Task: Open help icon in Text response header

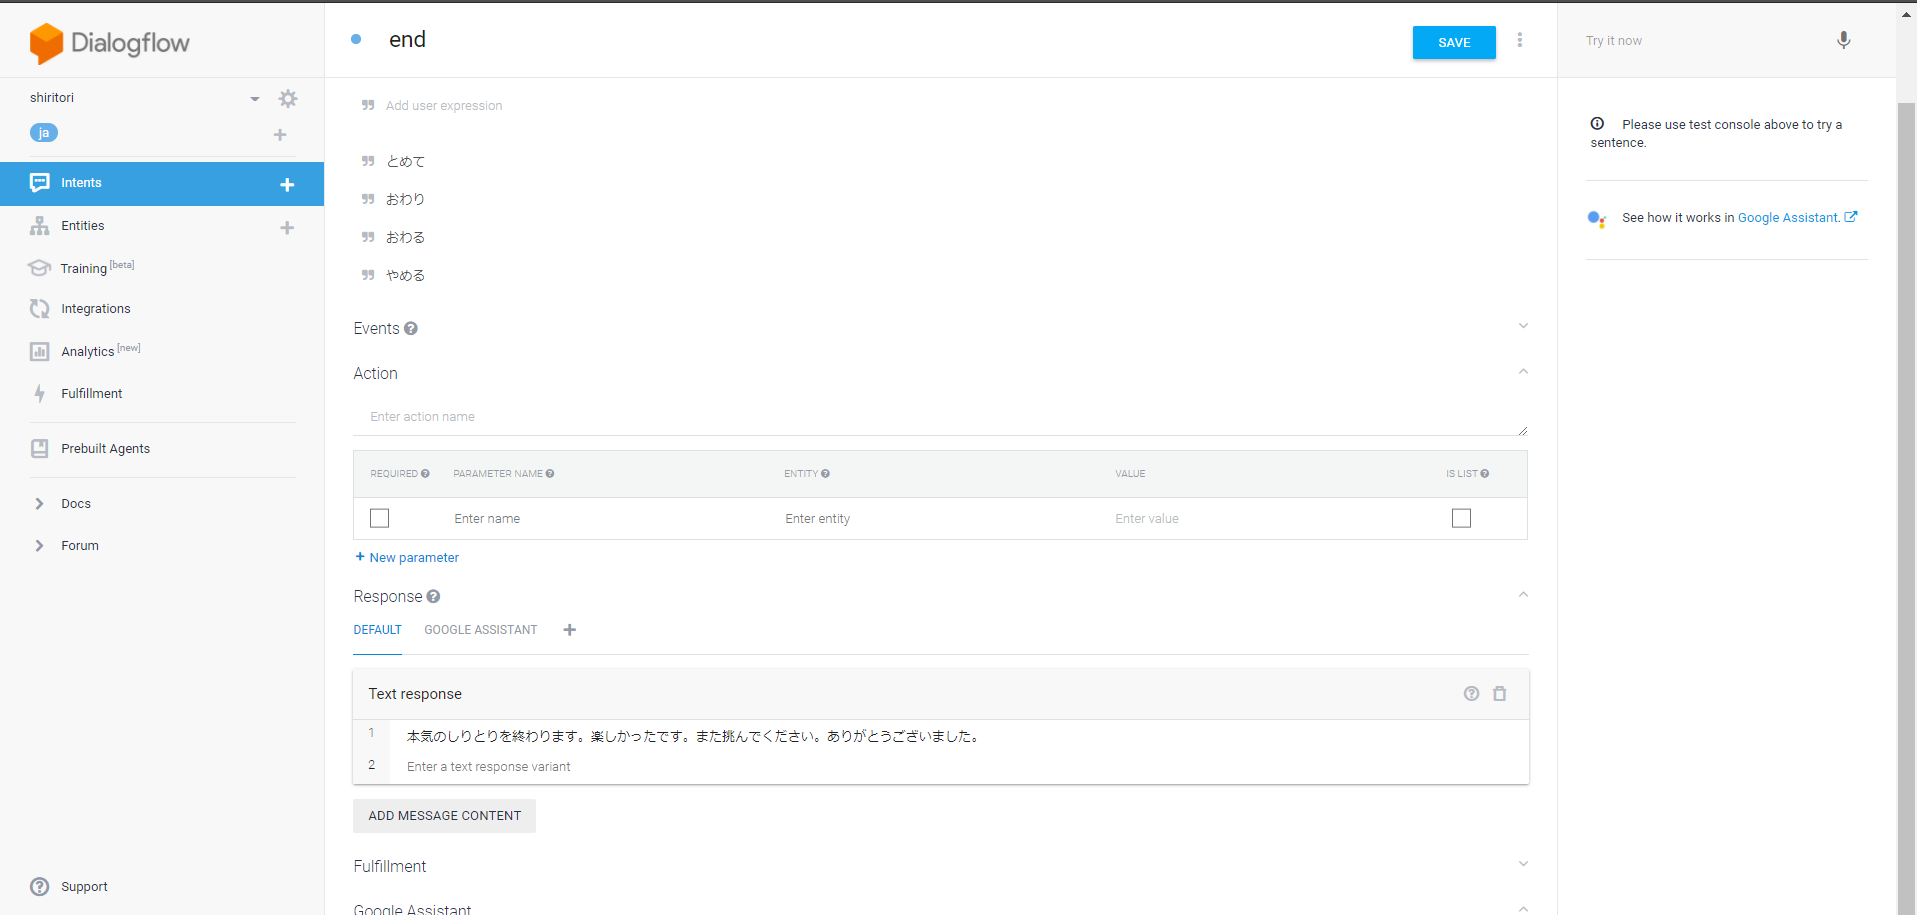Action: [x=1471, y=693]
